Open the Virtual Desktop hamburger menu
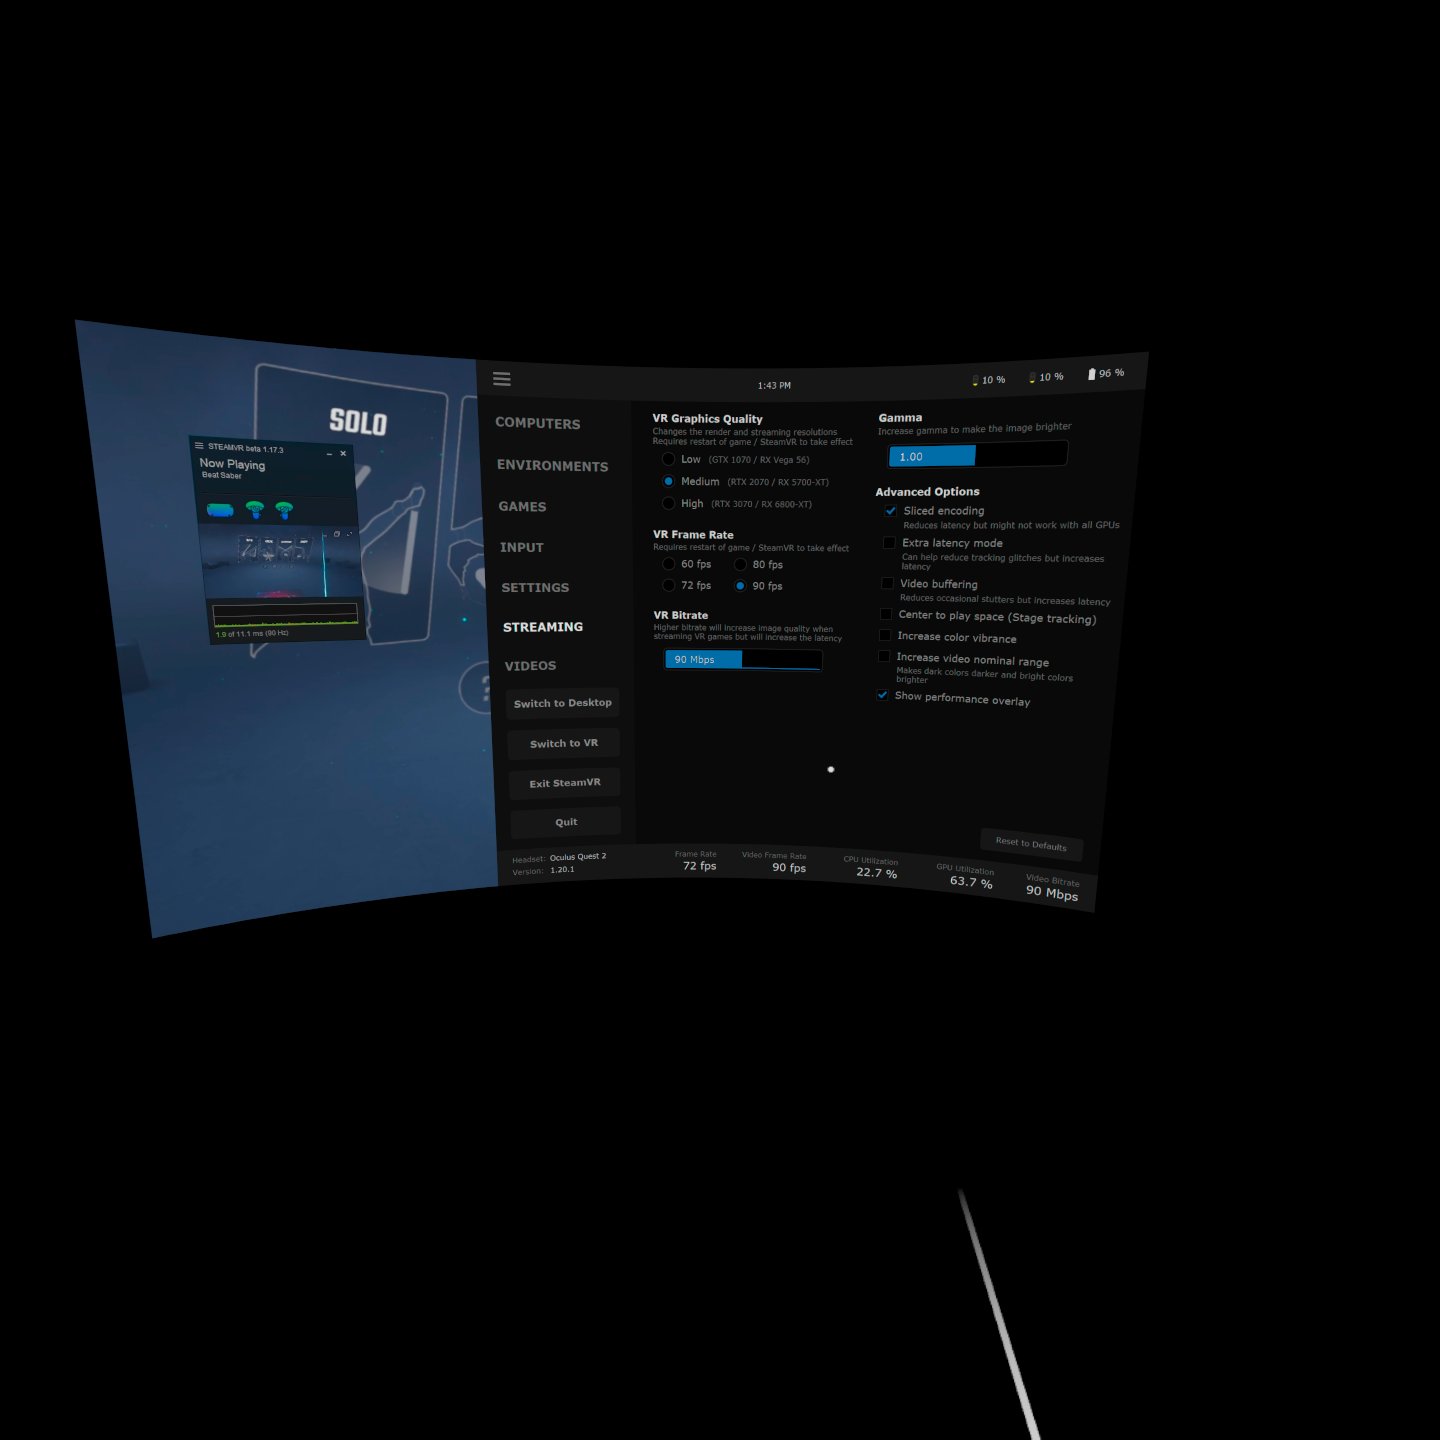Screen dimensions: 1440x1440 point(502,378)
